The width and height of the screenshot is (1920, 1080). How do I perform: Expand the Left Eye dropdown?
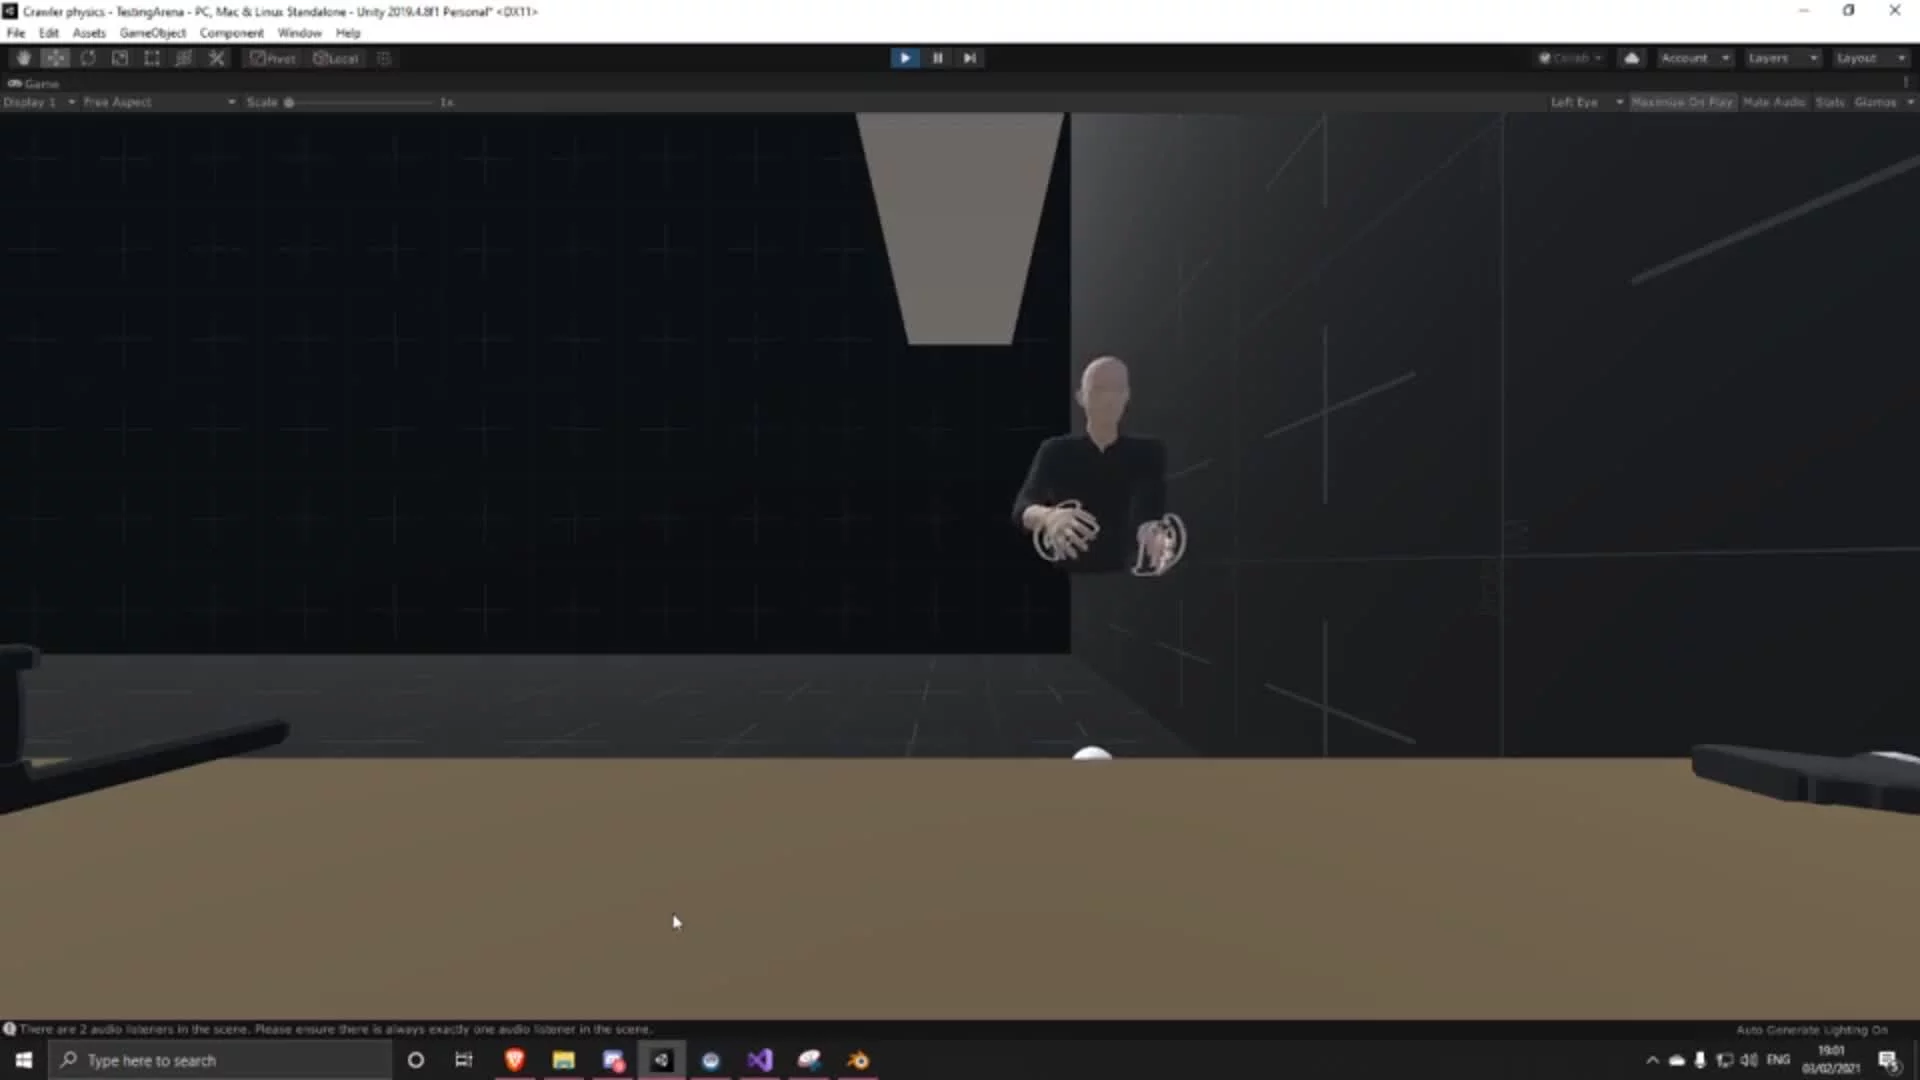(x=1585, y=102)
